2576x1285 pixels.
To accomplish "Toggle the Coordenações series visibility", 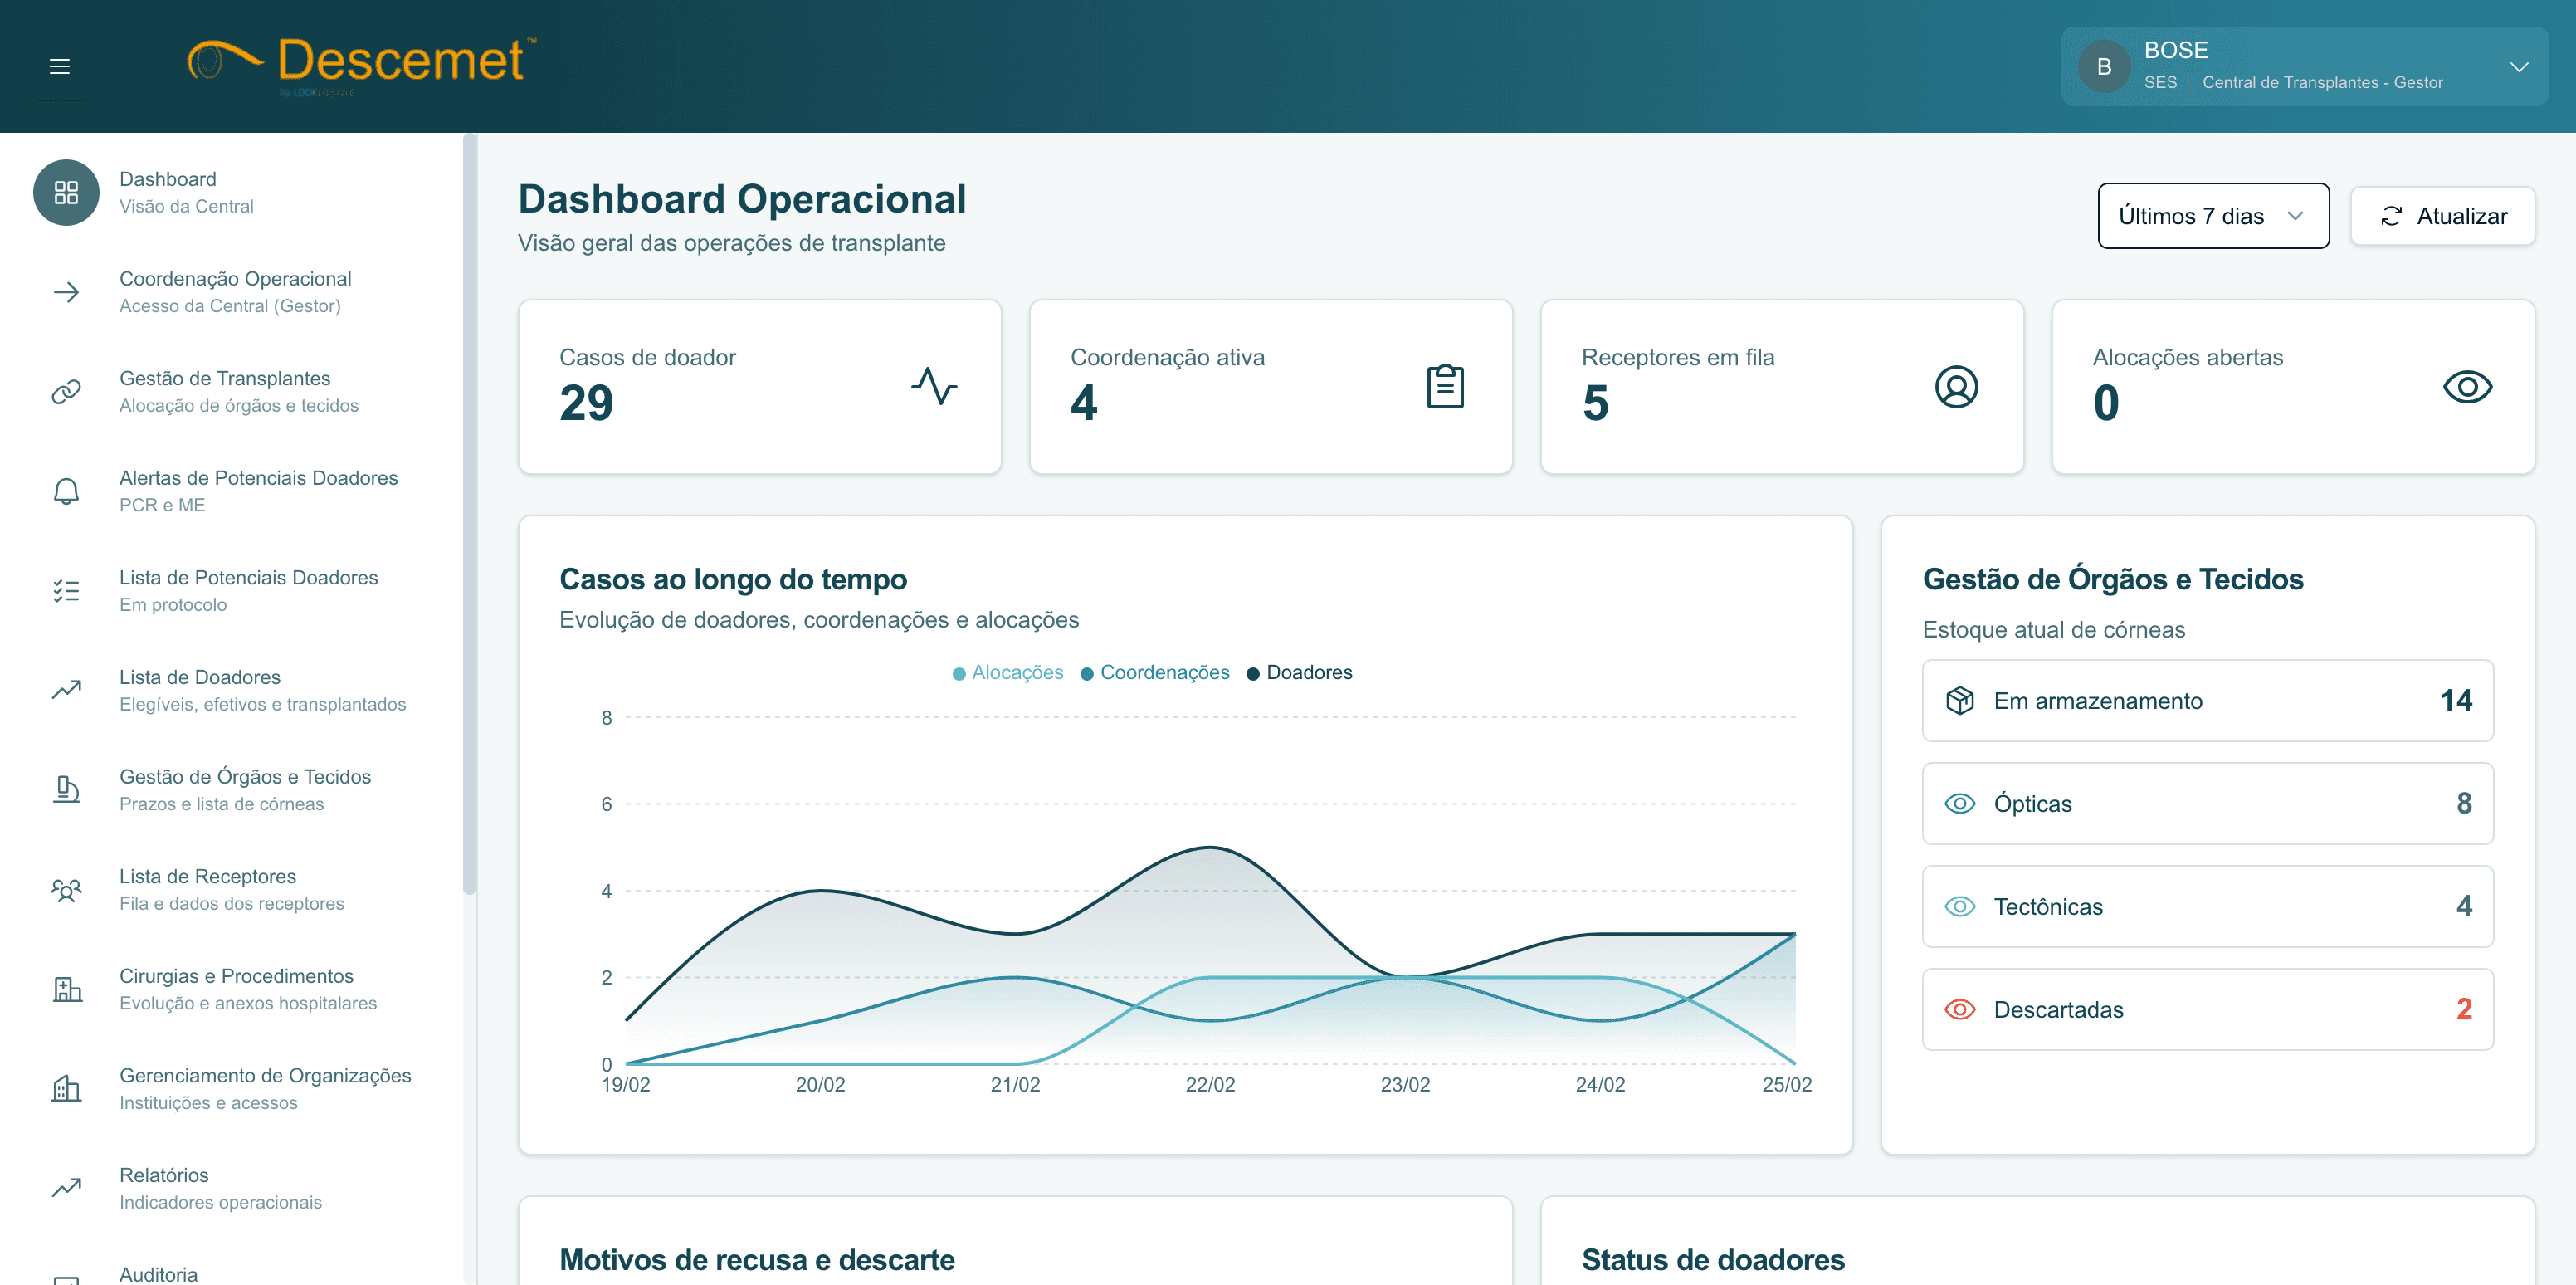I will [x=1155, y=672].
